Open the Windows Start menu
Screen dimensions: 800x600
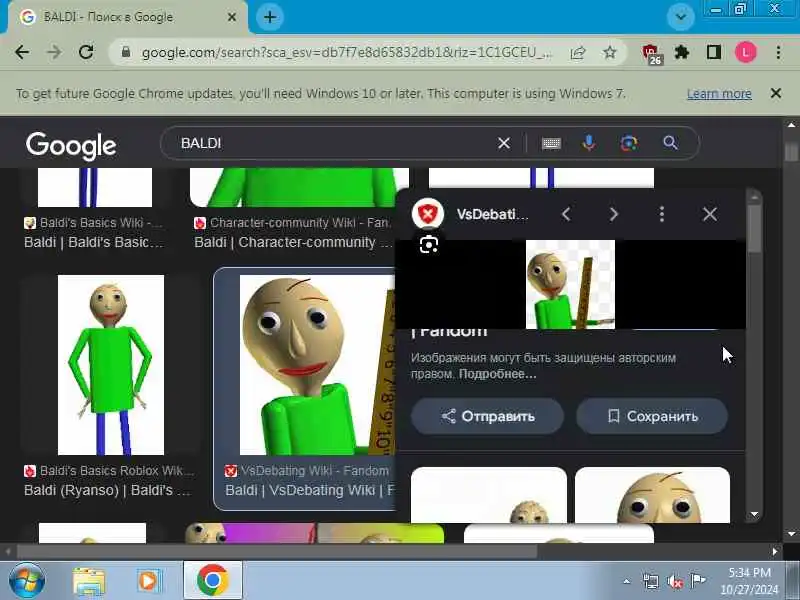[x=27, y=581]
